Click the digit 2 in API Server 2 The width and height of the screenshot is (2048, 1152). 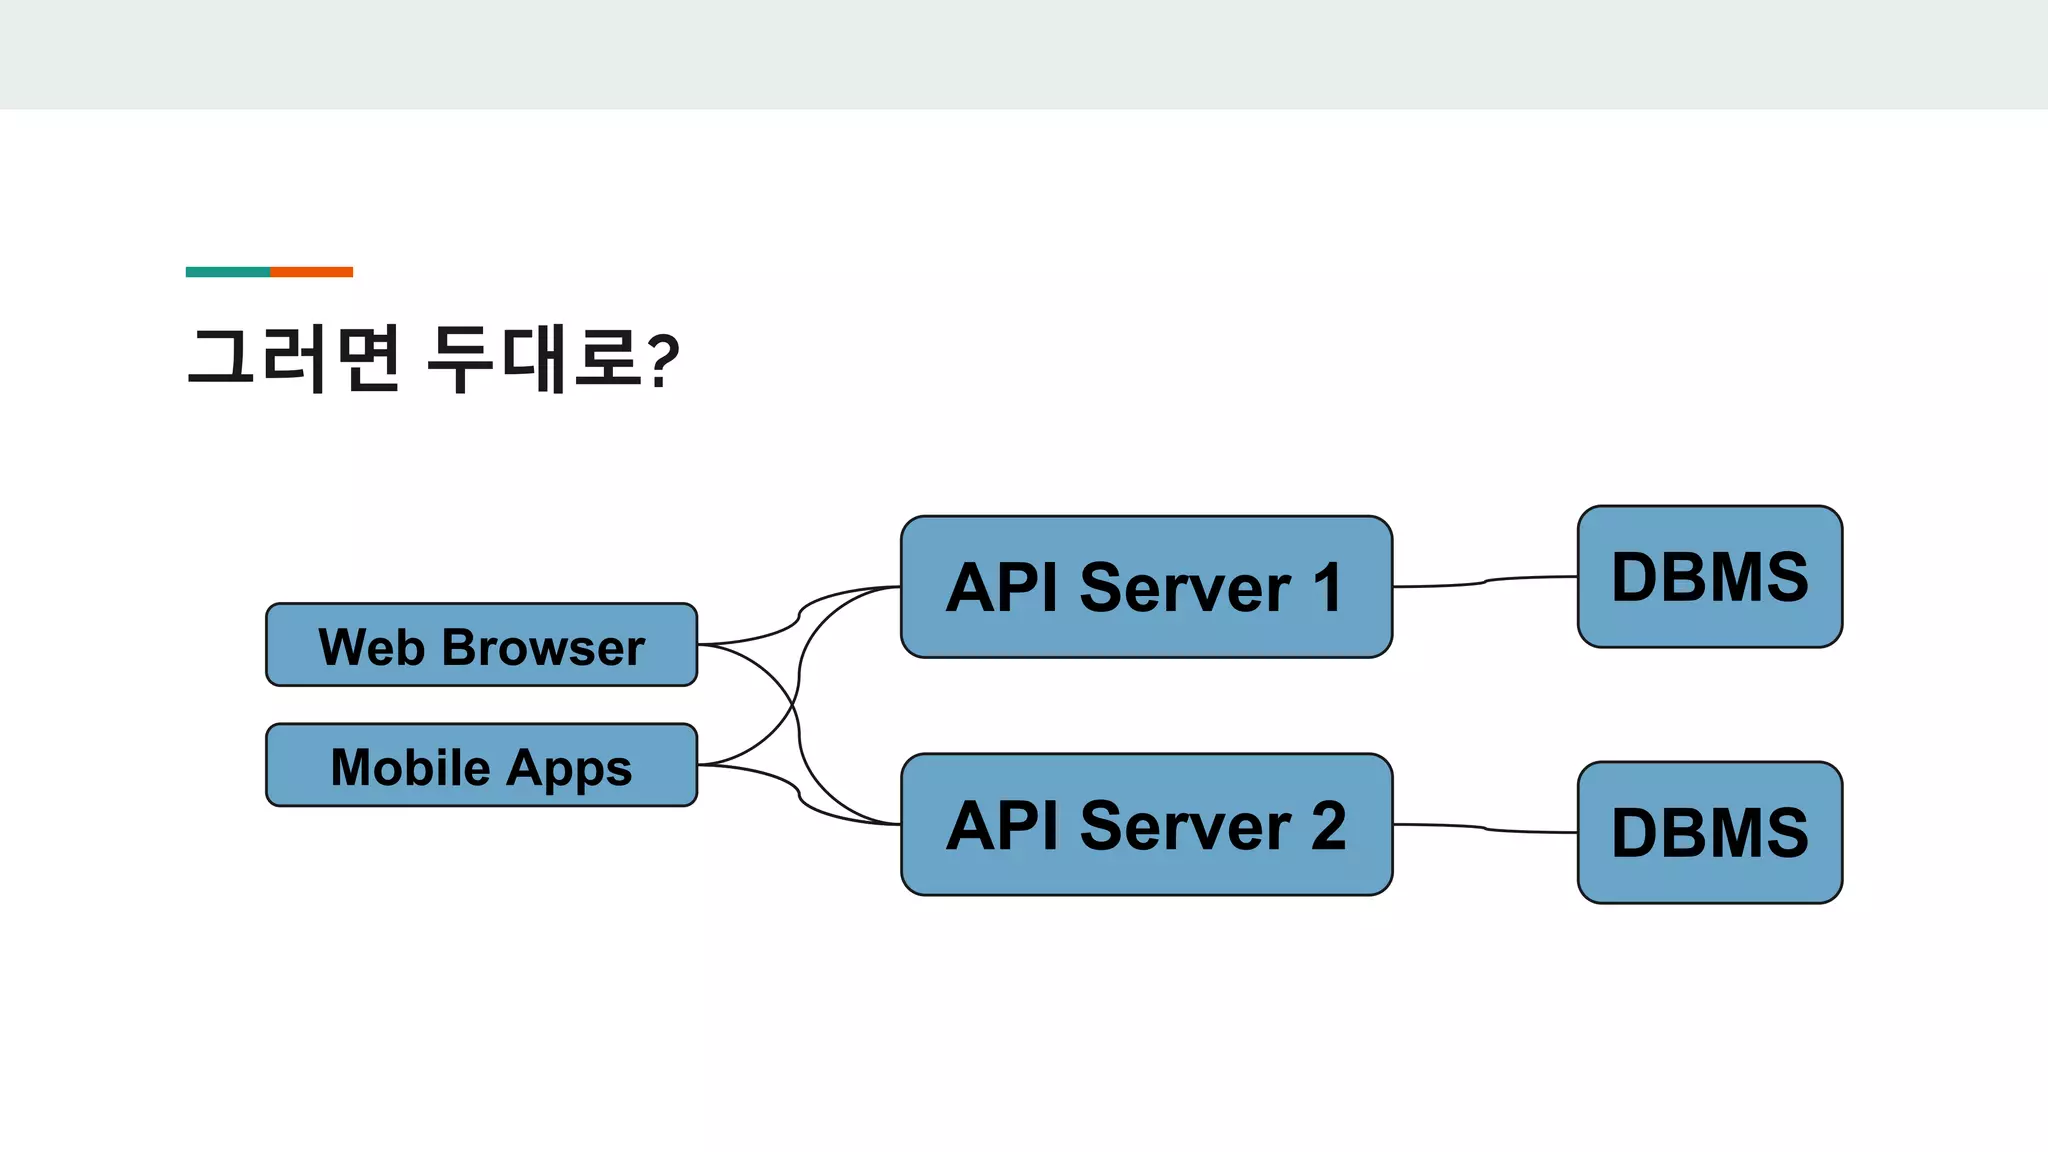(x=1328, y=826)
